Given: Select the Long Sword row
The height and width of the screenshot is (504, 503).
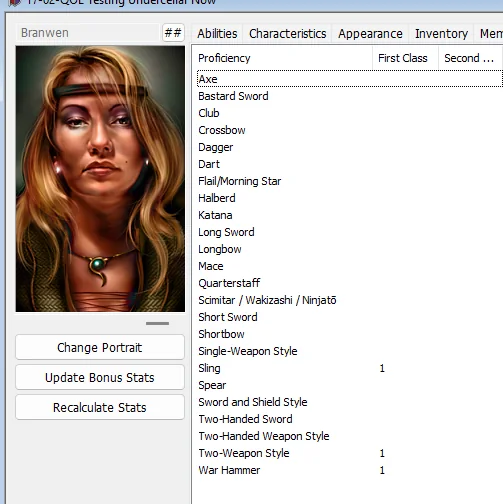Looking at the screenshot, I should tap(349, 232).
